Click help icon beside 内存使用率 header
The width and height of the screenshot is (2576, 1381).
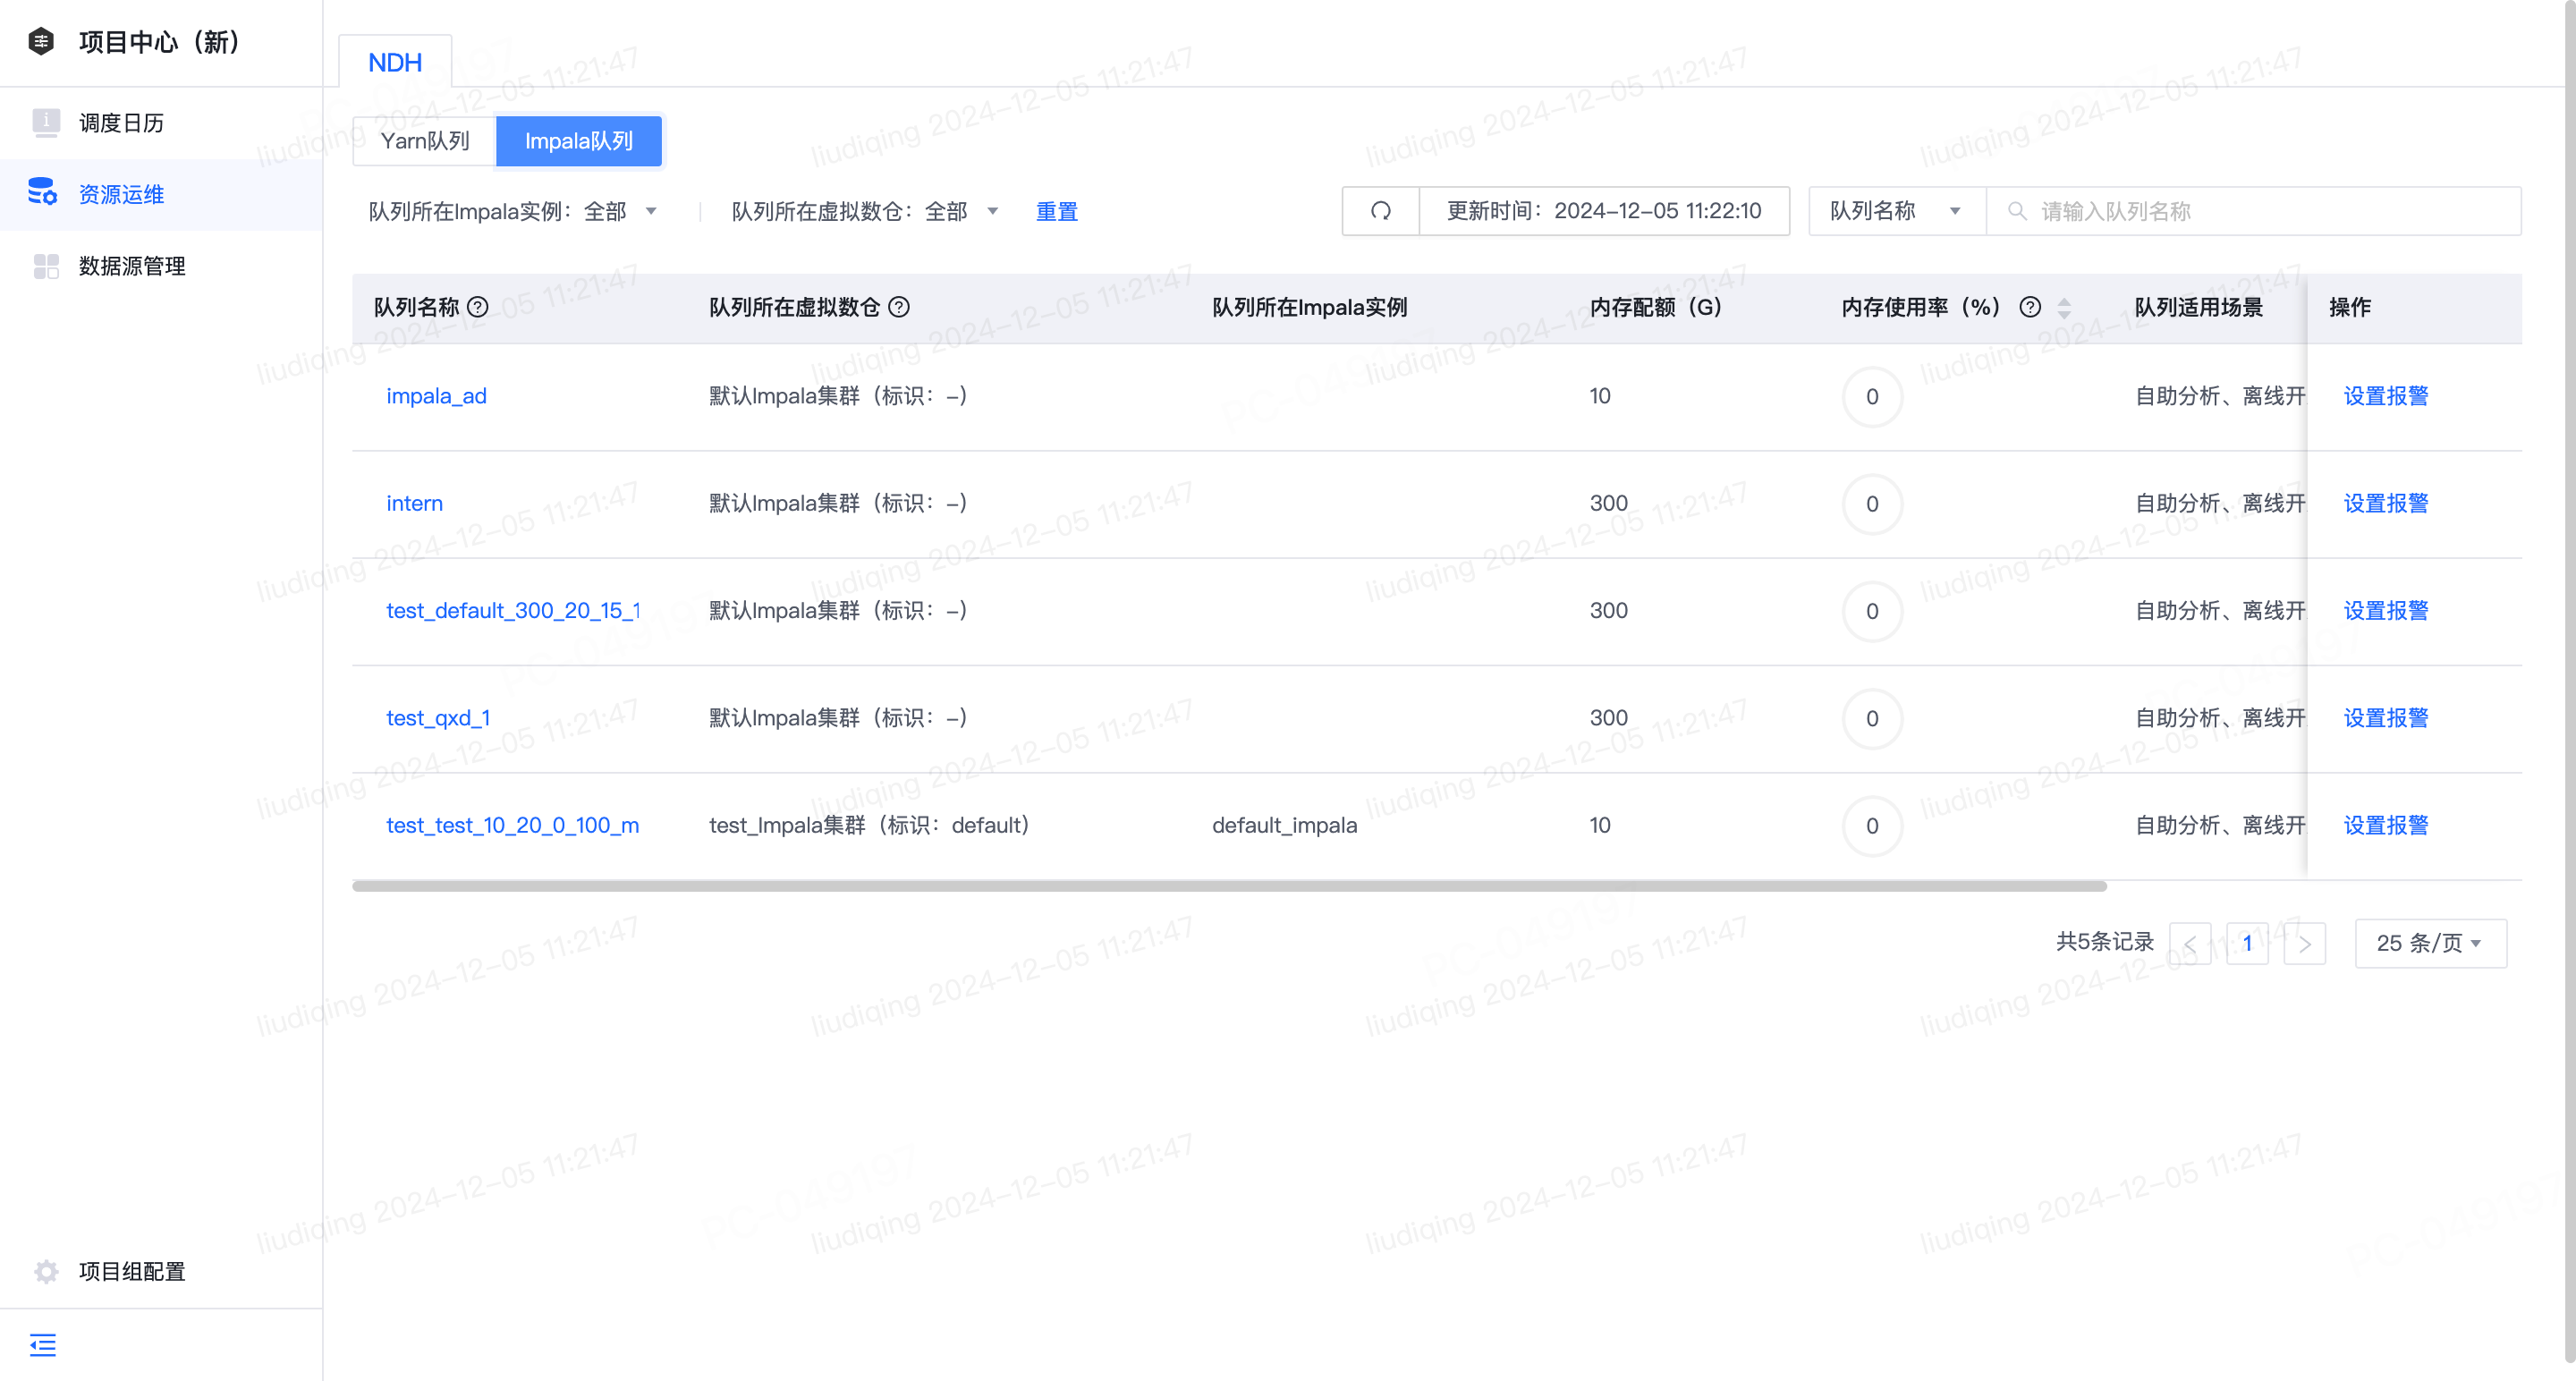tap(2030, 307)
